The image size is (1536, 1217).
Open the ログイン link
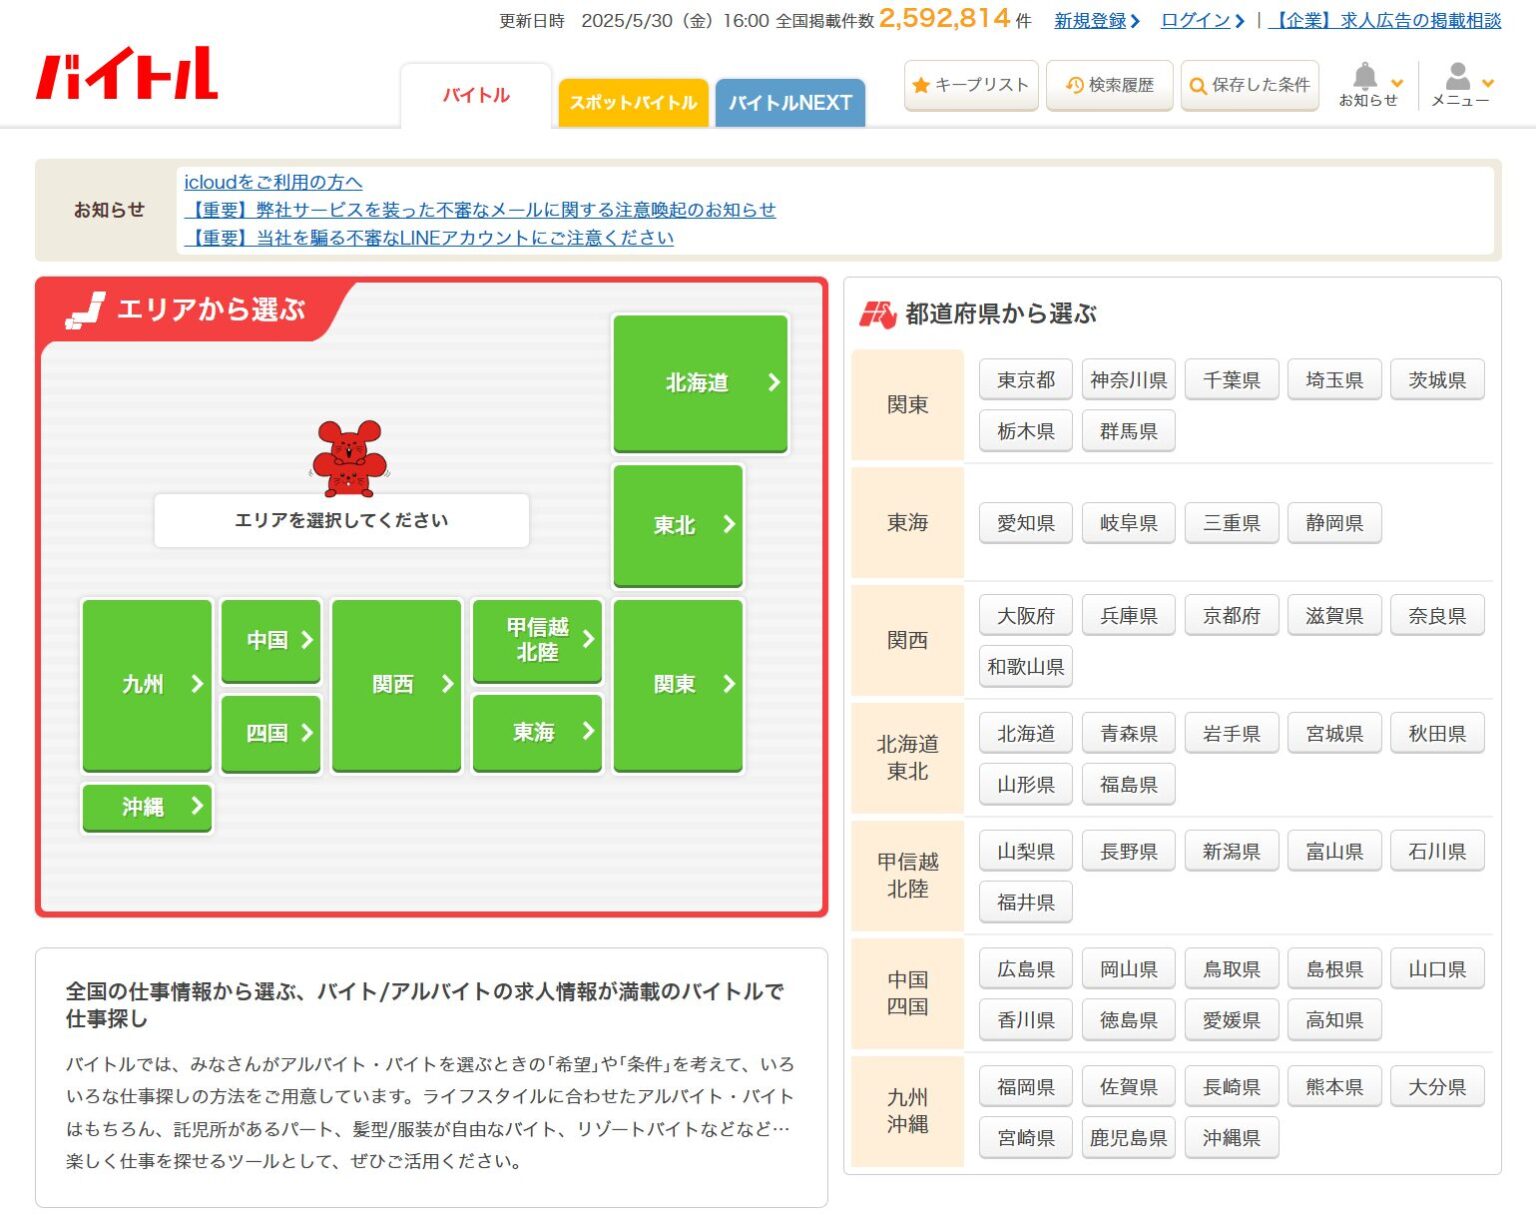1196,19
